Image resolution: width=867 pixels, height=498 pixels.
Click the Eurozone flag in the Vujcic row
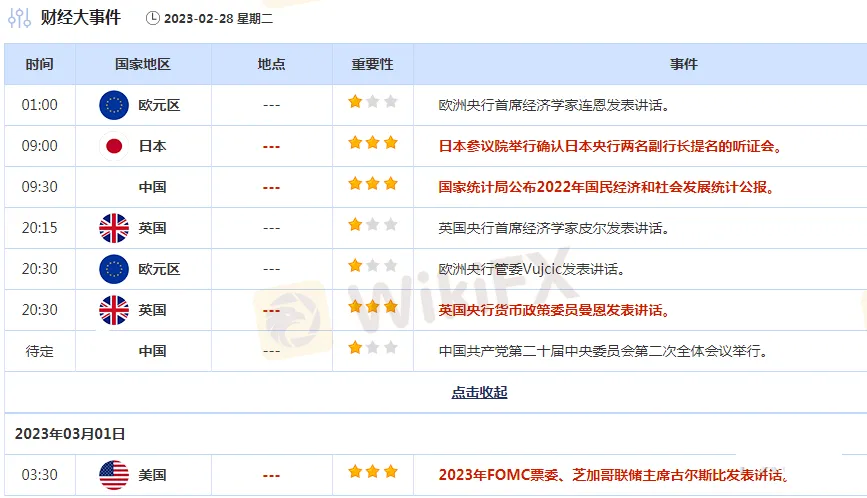tap(114, 269)
